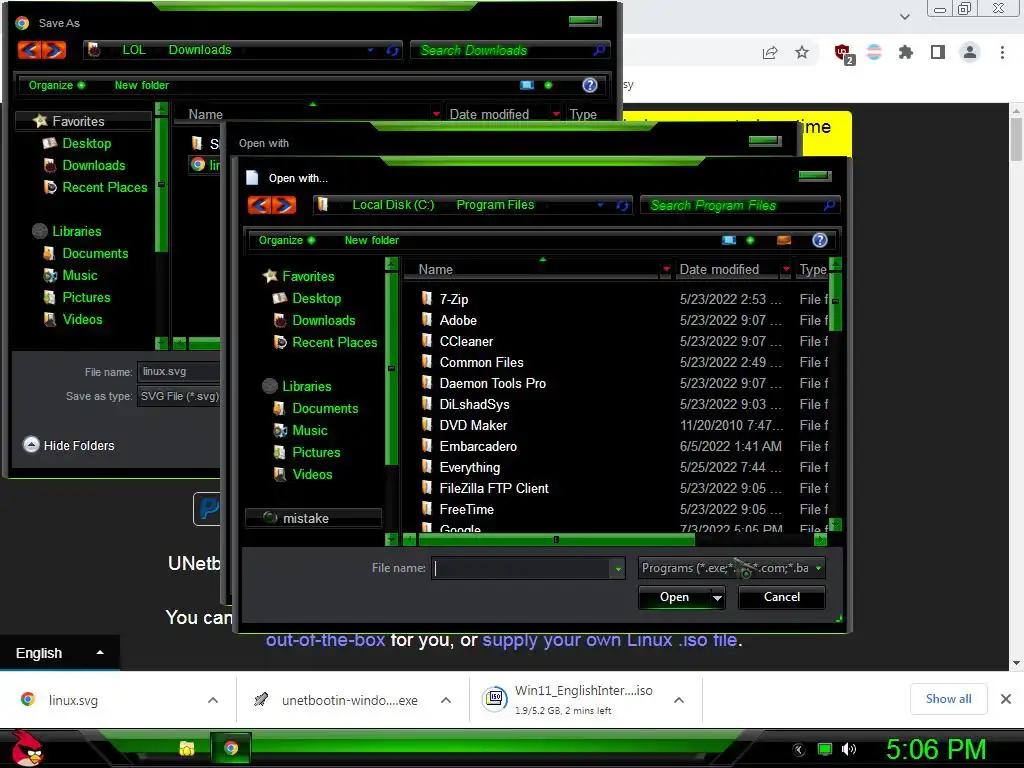The height and width of the screenshot is (768, 1024).
Task: Open Organize menu in Open with dialog
Action: [x=286, y=240]
